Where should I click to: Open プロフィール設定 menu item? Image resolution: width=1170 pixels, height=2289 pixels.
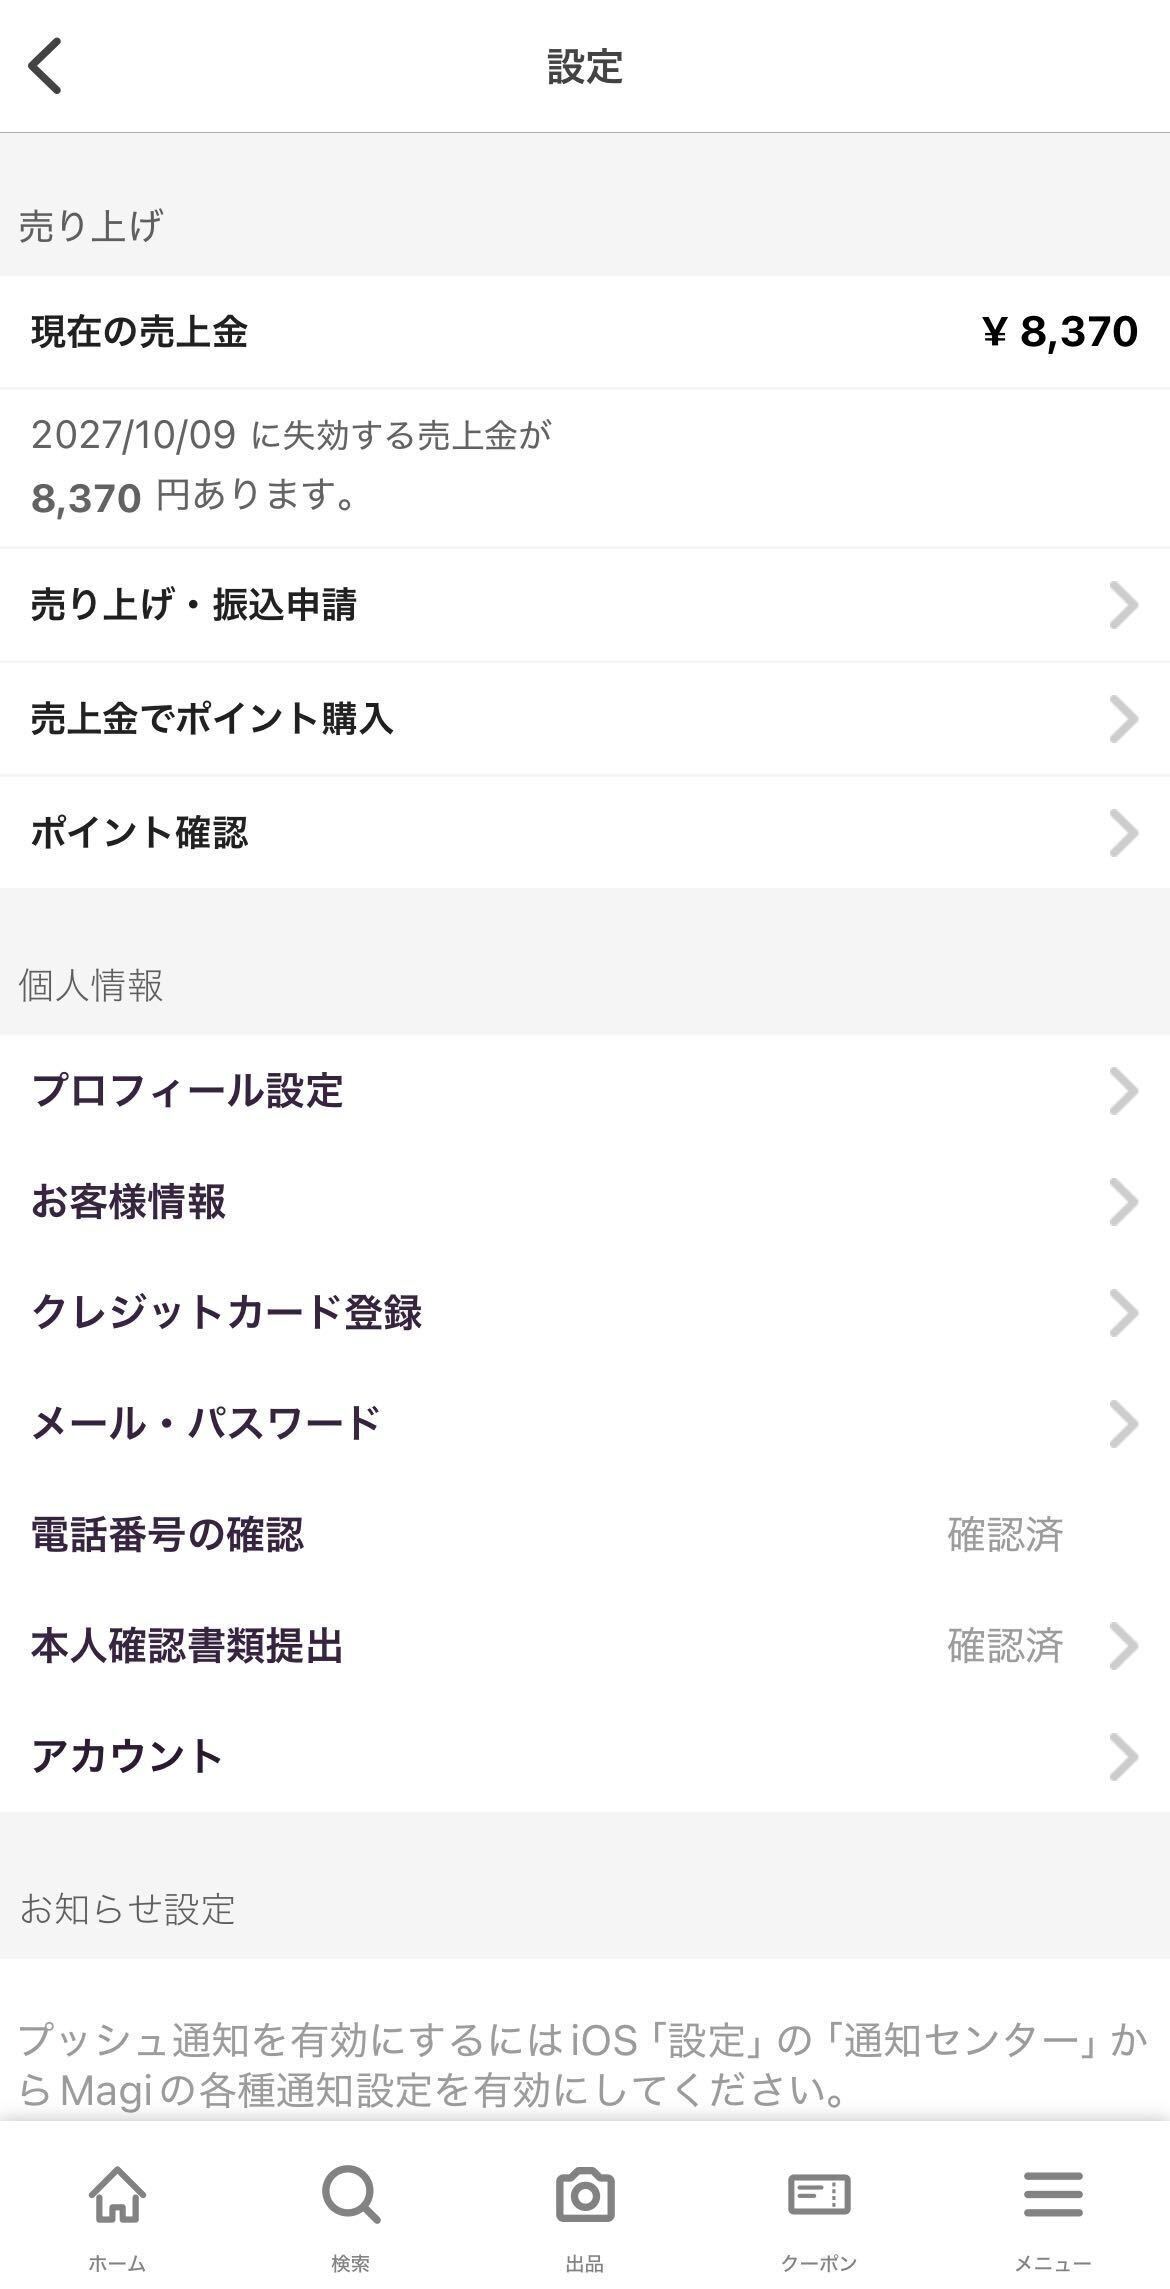[188, 1090]
